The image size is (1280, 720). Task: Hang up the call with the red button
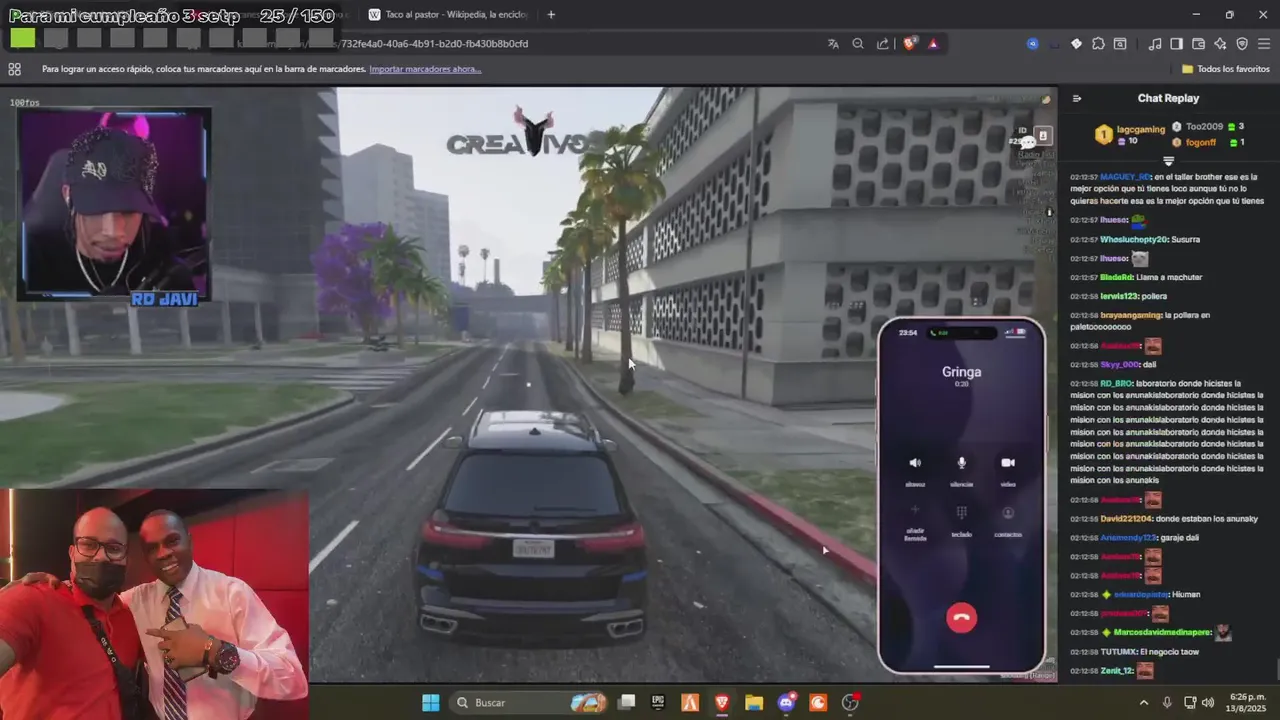961,618
